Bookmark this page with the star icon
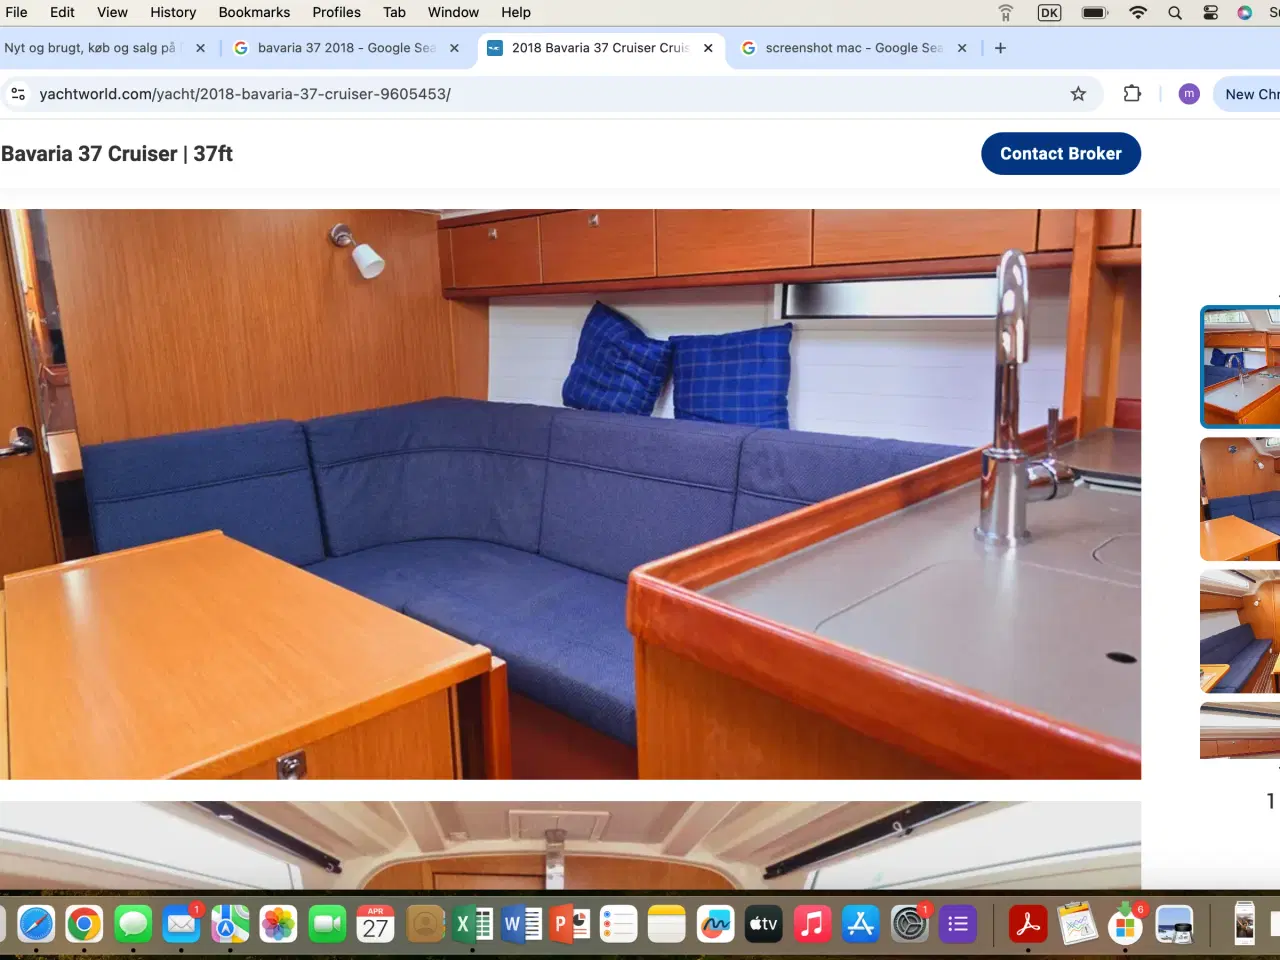1280x960 pixels. (x=1078, y=94)
